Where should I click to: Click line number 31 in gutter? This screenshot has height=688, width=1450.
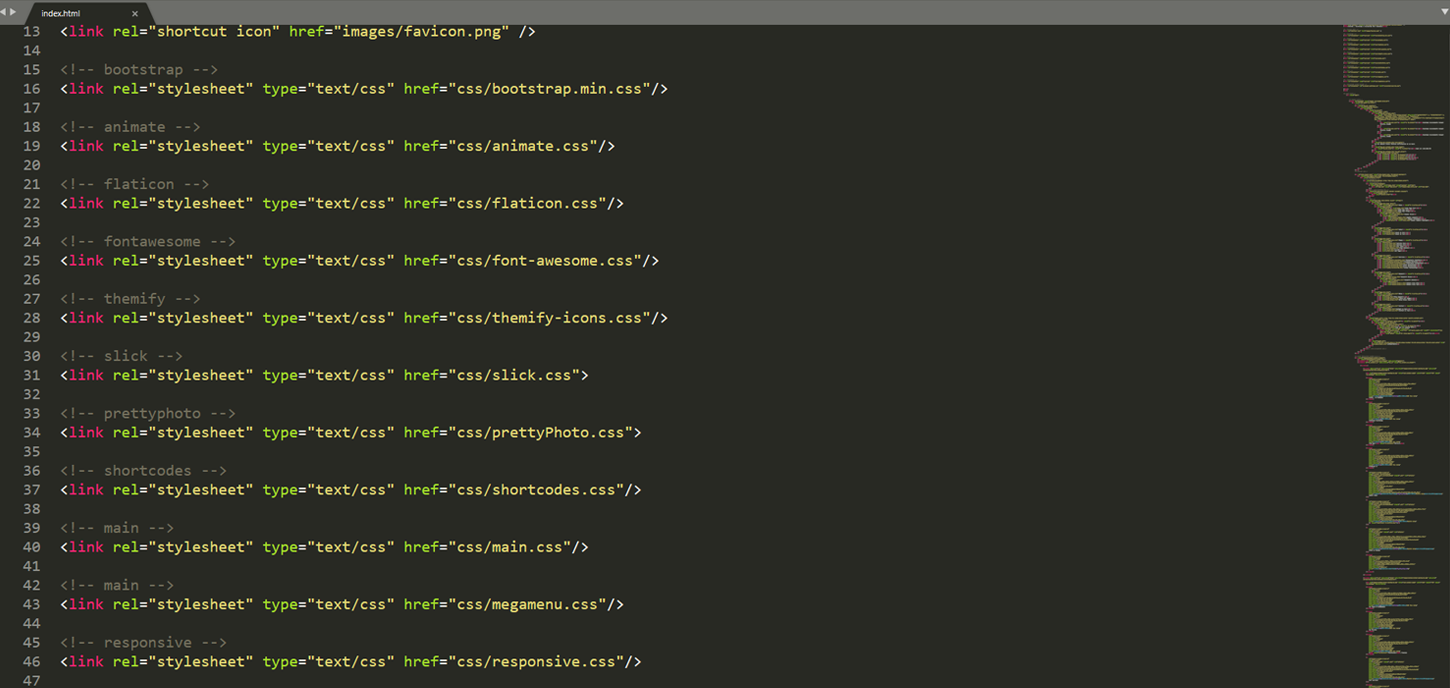pyautogui.click(x=31, y=375)
